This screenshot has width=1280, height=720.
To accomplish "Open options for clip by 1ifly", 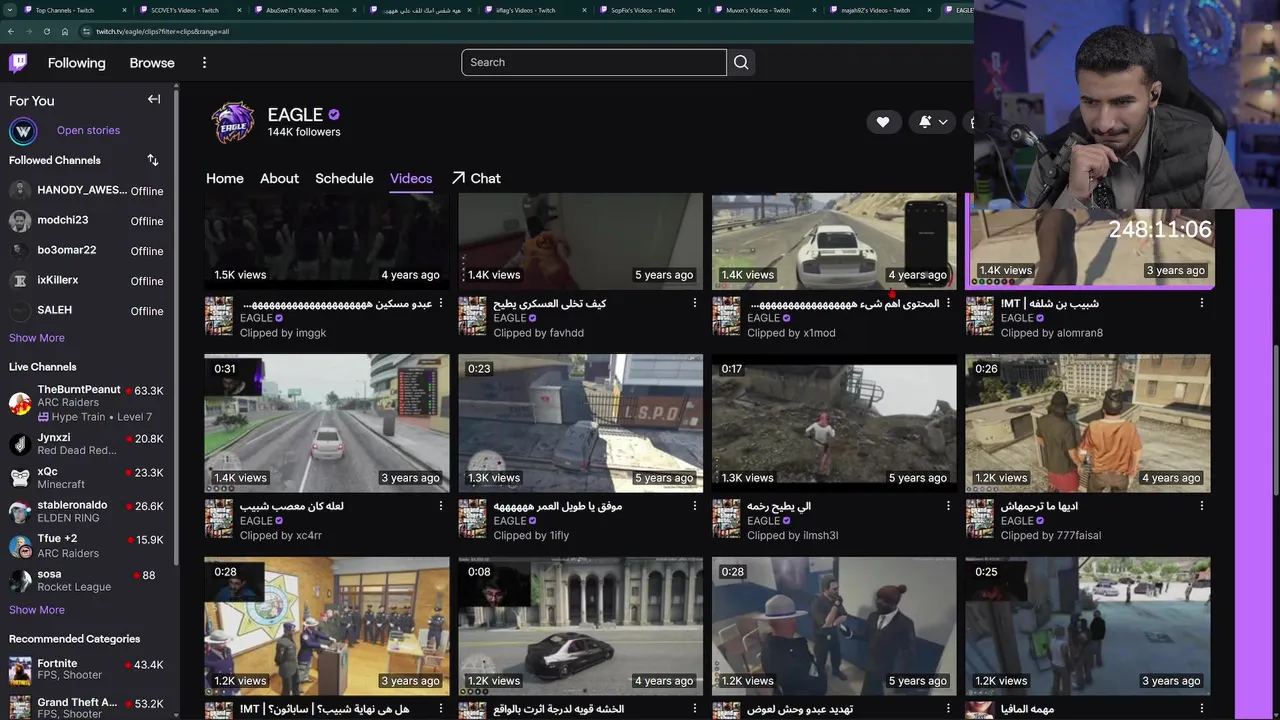I will 695,506.
